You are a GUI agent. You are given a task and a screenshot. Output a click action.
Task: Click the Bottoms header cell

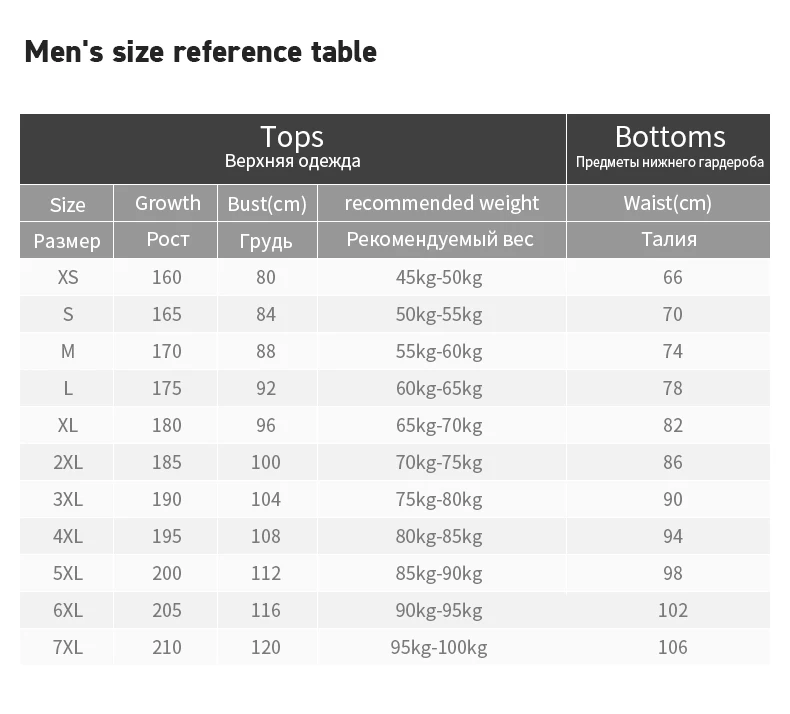pos(669,149)
